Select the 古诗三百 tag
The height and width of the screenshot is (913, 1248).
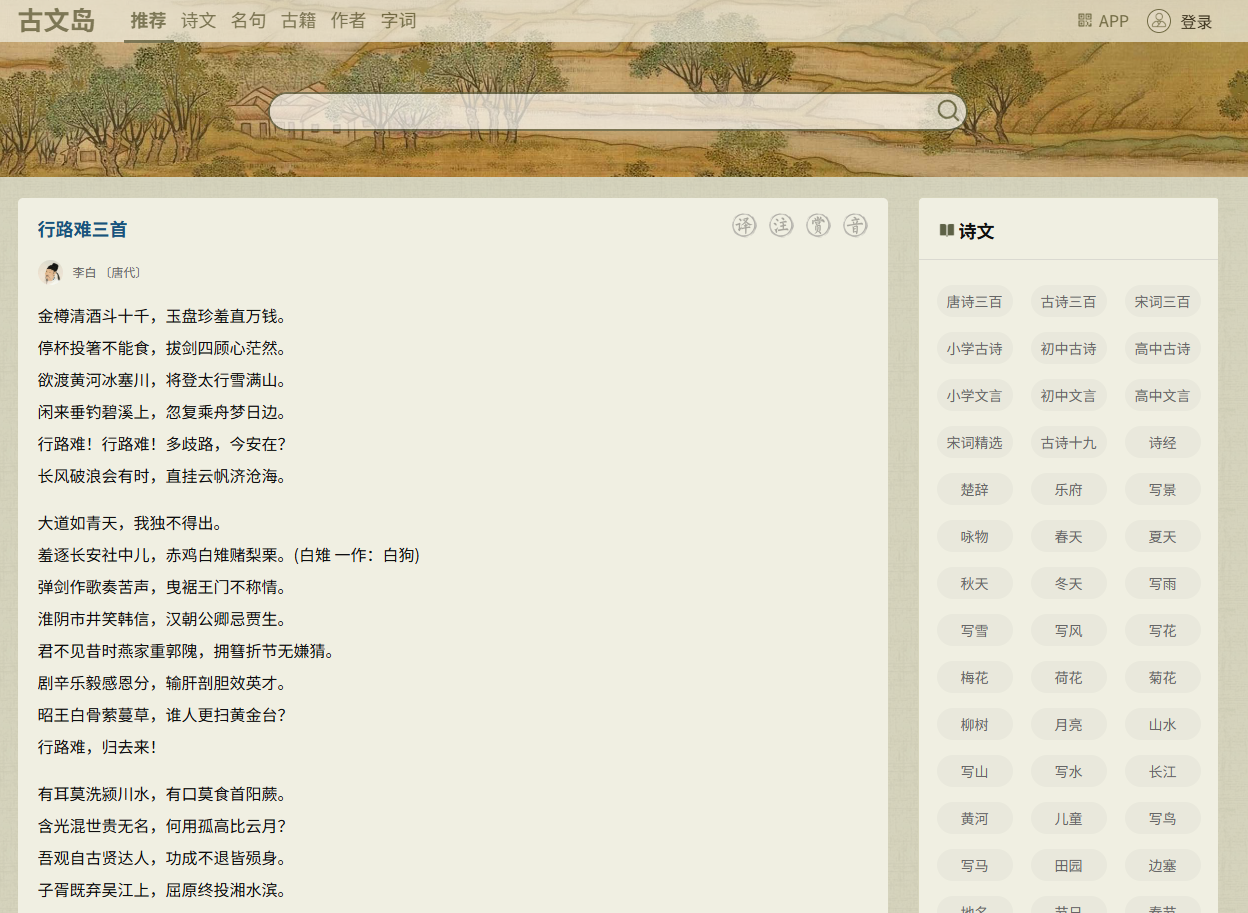pos(1069,302)
